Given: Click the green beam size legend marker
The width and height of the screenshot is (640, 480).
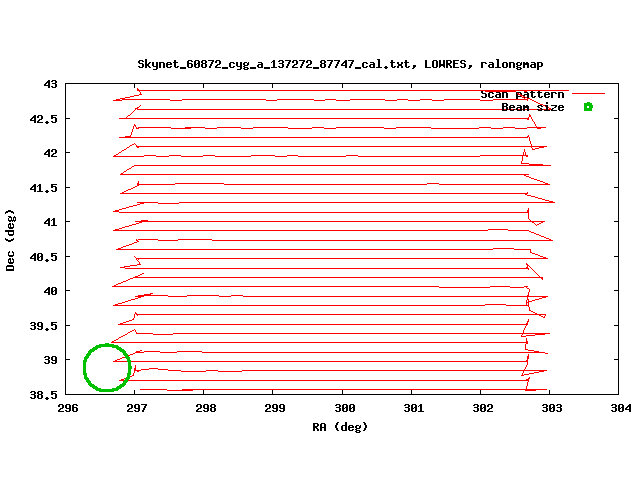Looking at the screenshot, I should click(588, 107).
